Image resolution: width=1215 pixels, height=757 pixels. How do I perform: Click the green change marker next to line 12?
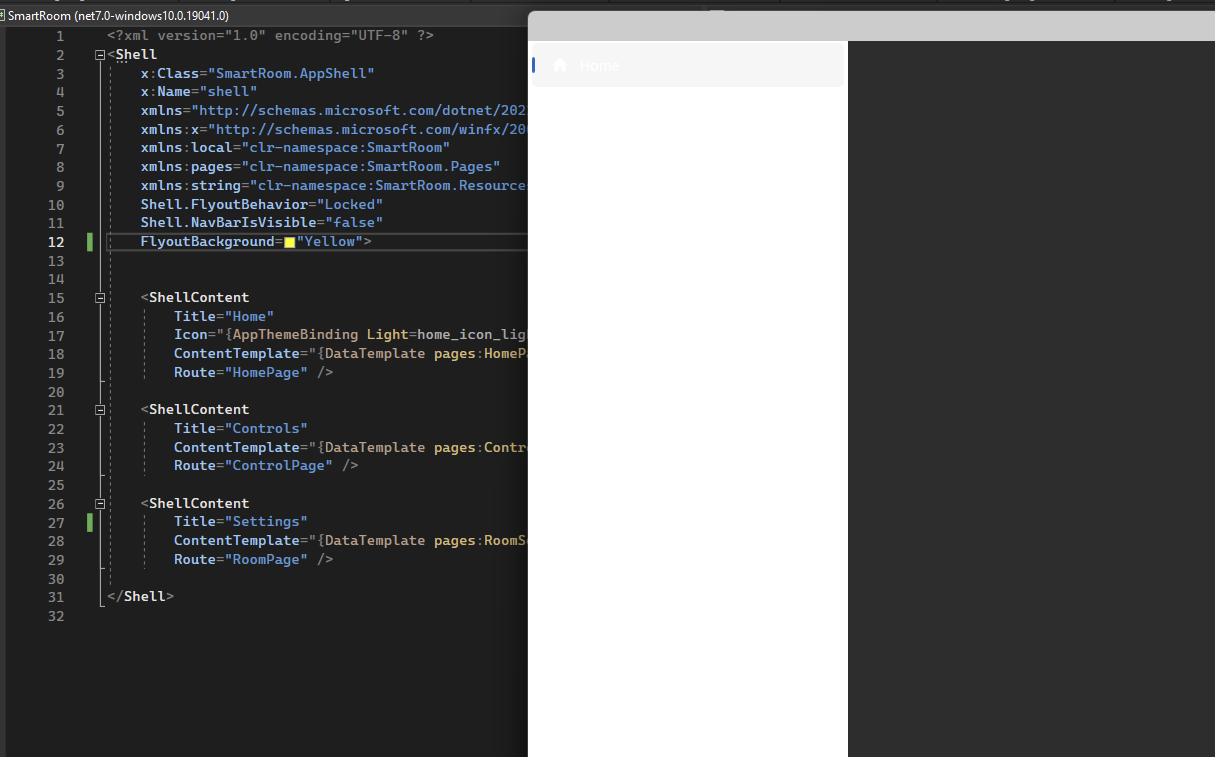(89, 241)
